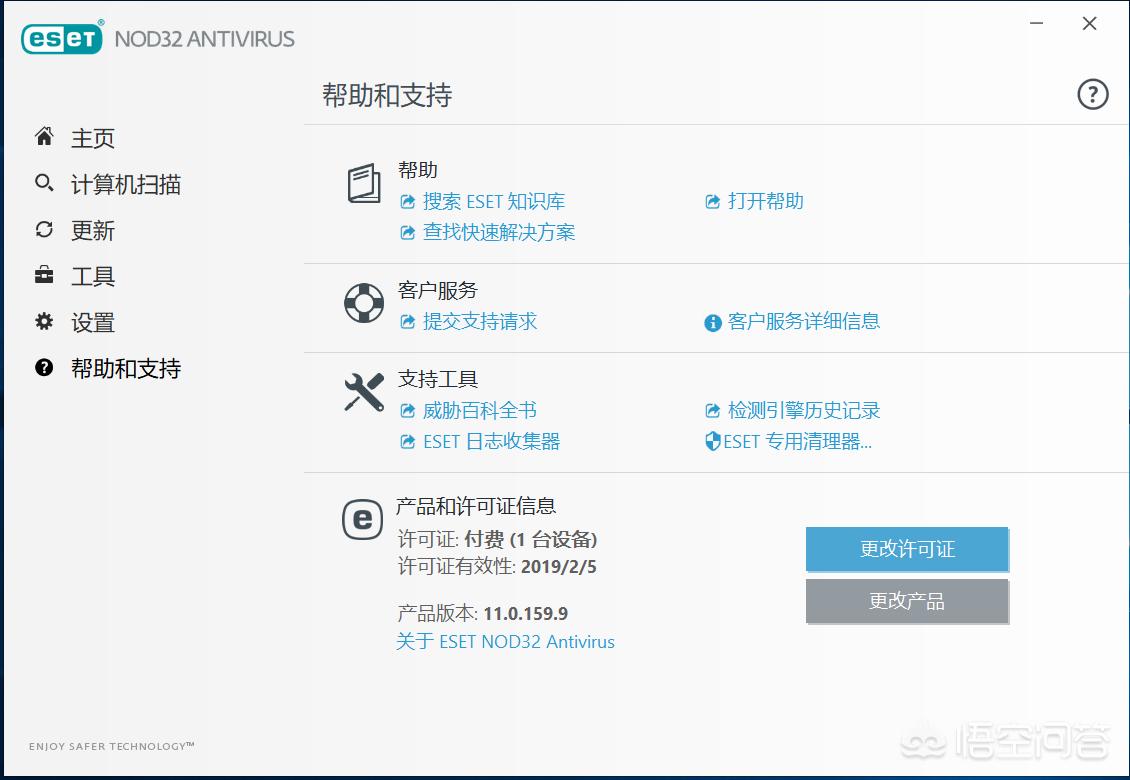Click the book icon in 帮助 section
This screenshot has width=1130, height=780.
pos(364,183)
